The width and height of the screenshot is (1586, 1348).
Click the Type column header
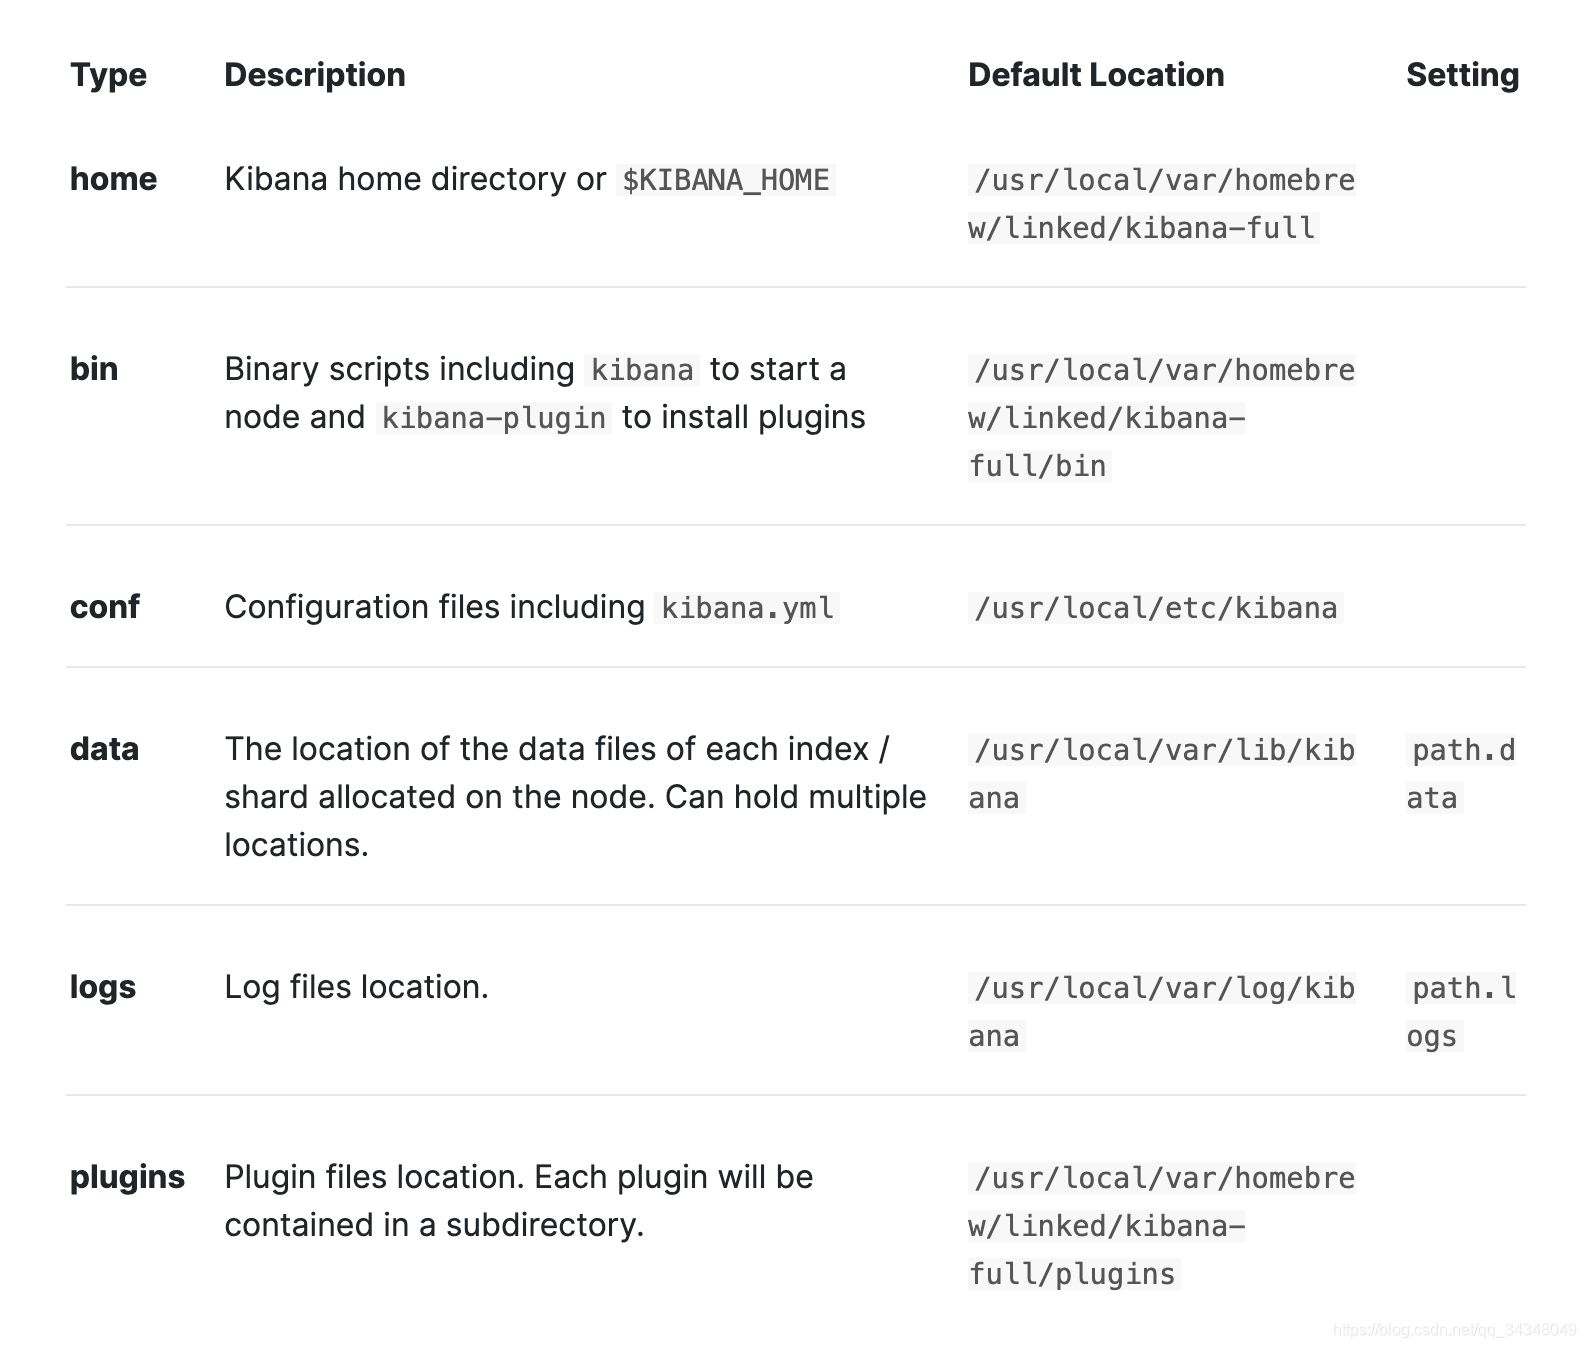click(x=108, y=75)
